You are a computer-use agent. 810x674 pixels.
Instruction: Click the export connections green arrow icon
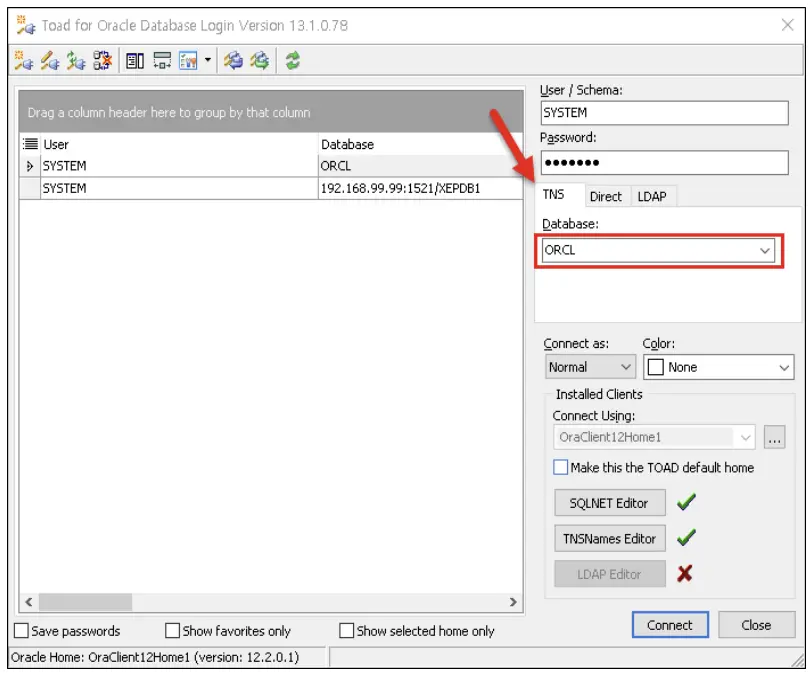(259, 61)
